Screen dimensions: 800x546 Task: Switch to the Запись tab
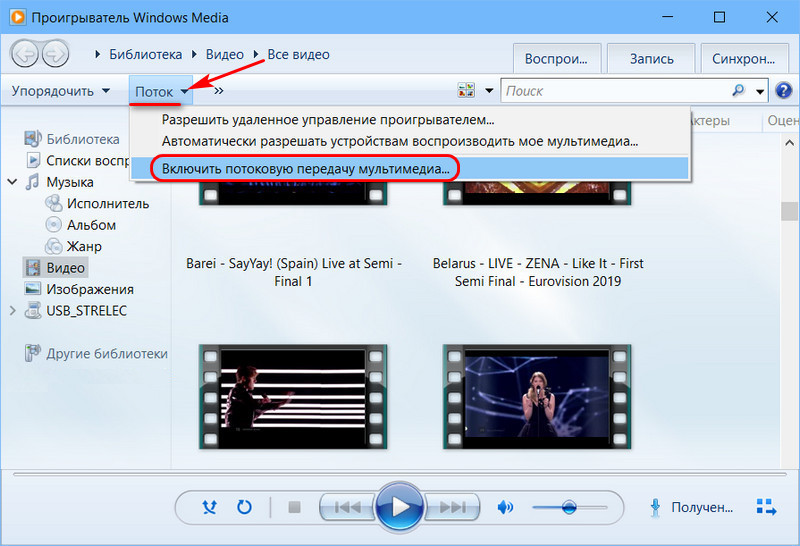point(651,59)
